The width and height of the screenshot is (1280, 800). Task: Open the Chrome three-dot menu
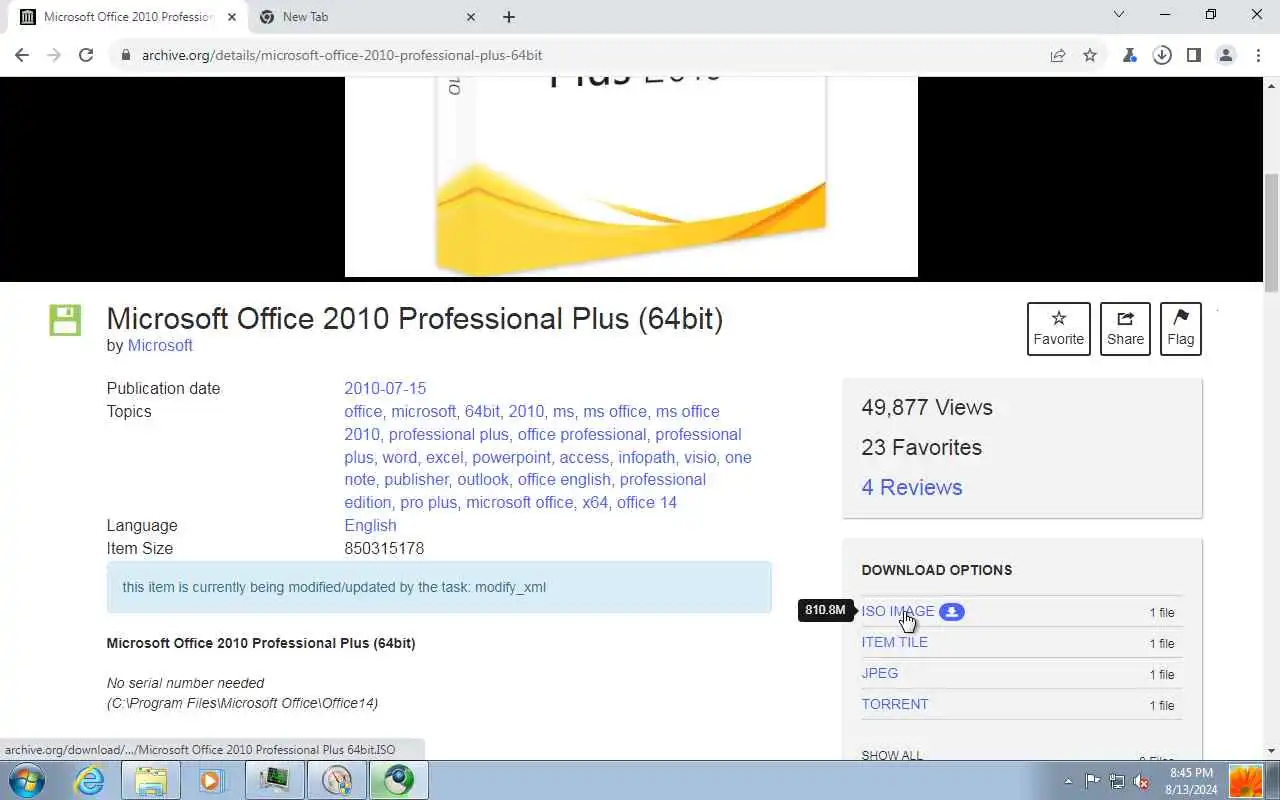tap(1258, 55)
